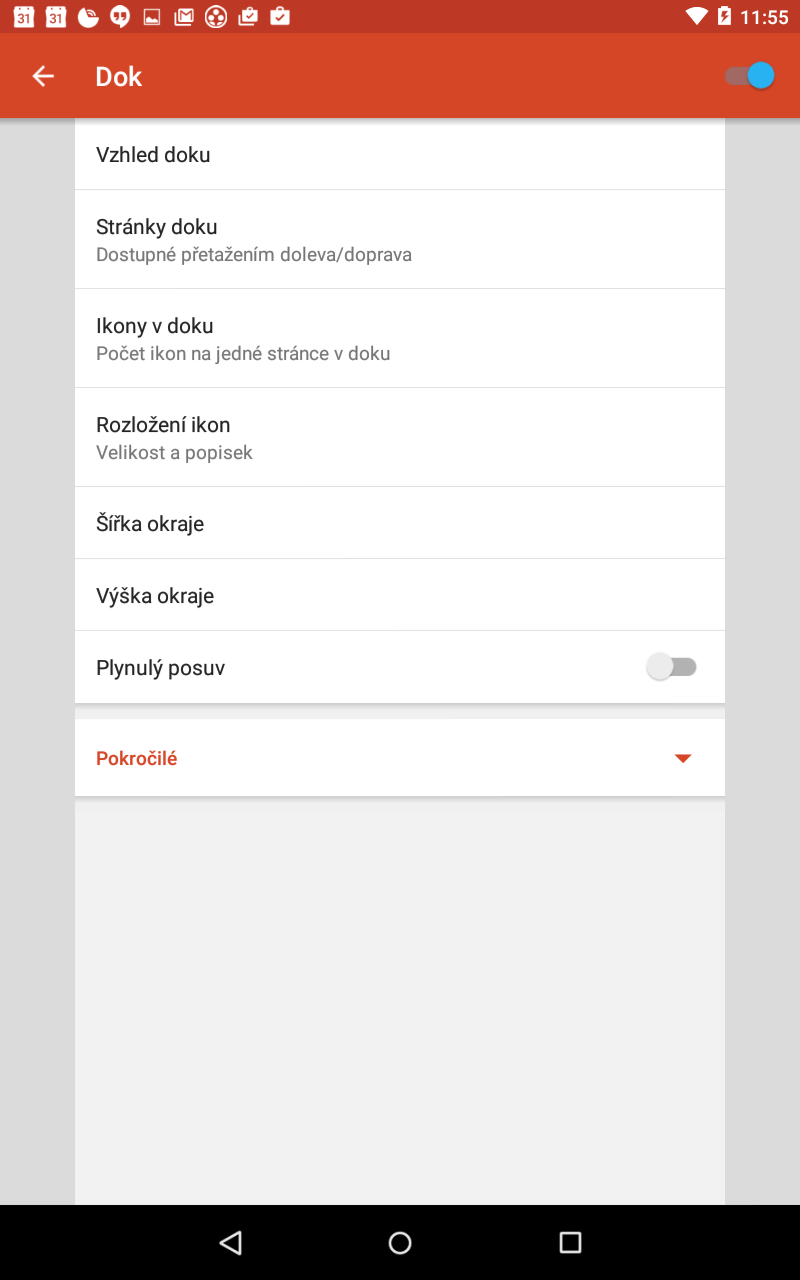Adjust Šířka okraje setting
This screenshot has height=1280, width=800.
pyautogui.click(x=400, y=523)
